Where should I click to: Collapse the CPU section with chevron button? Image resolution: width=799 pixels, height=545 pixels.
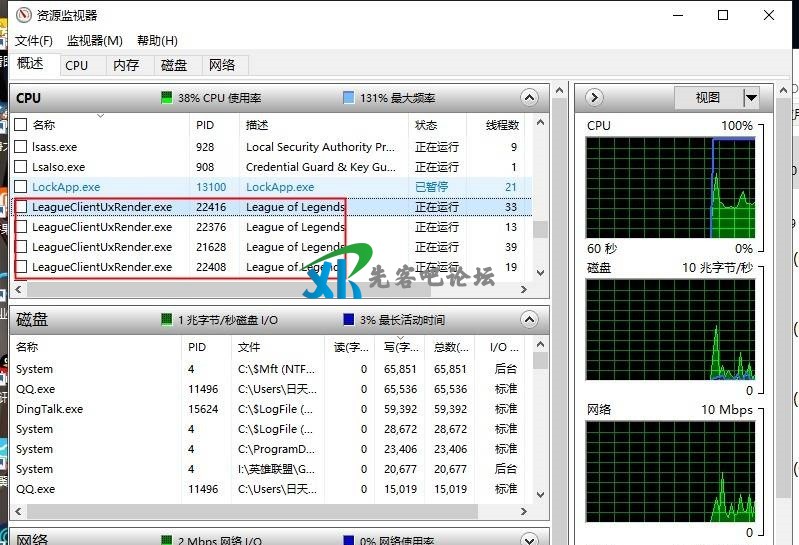pos(529,98)
